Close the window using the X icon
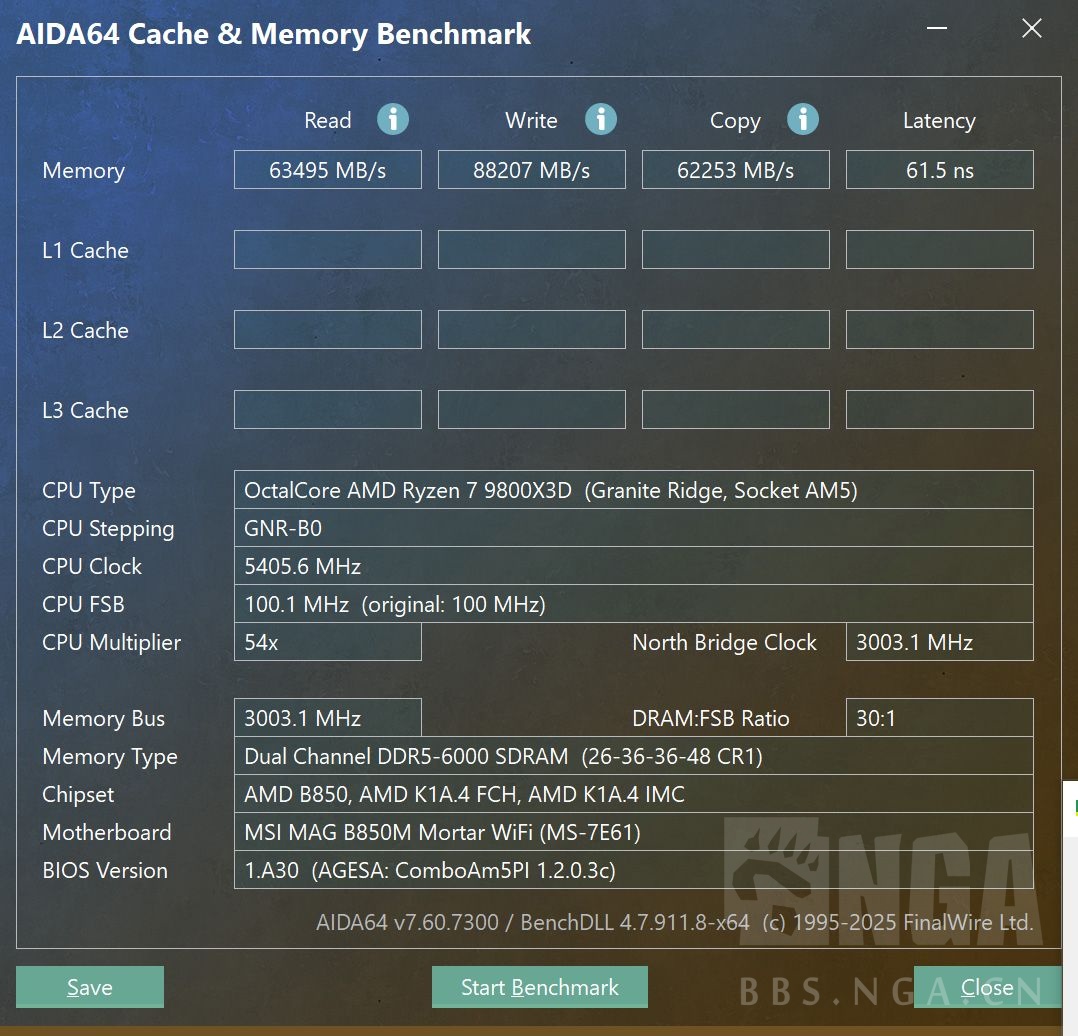This screenshot has width=1078, height=1036. (x=1031, y=29)
